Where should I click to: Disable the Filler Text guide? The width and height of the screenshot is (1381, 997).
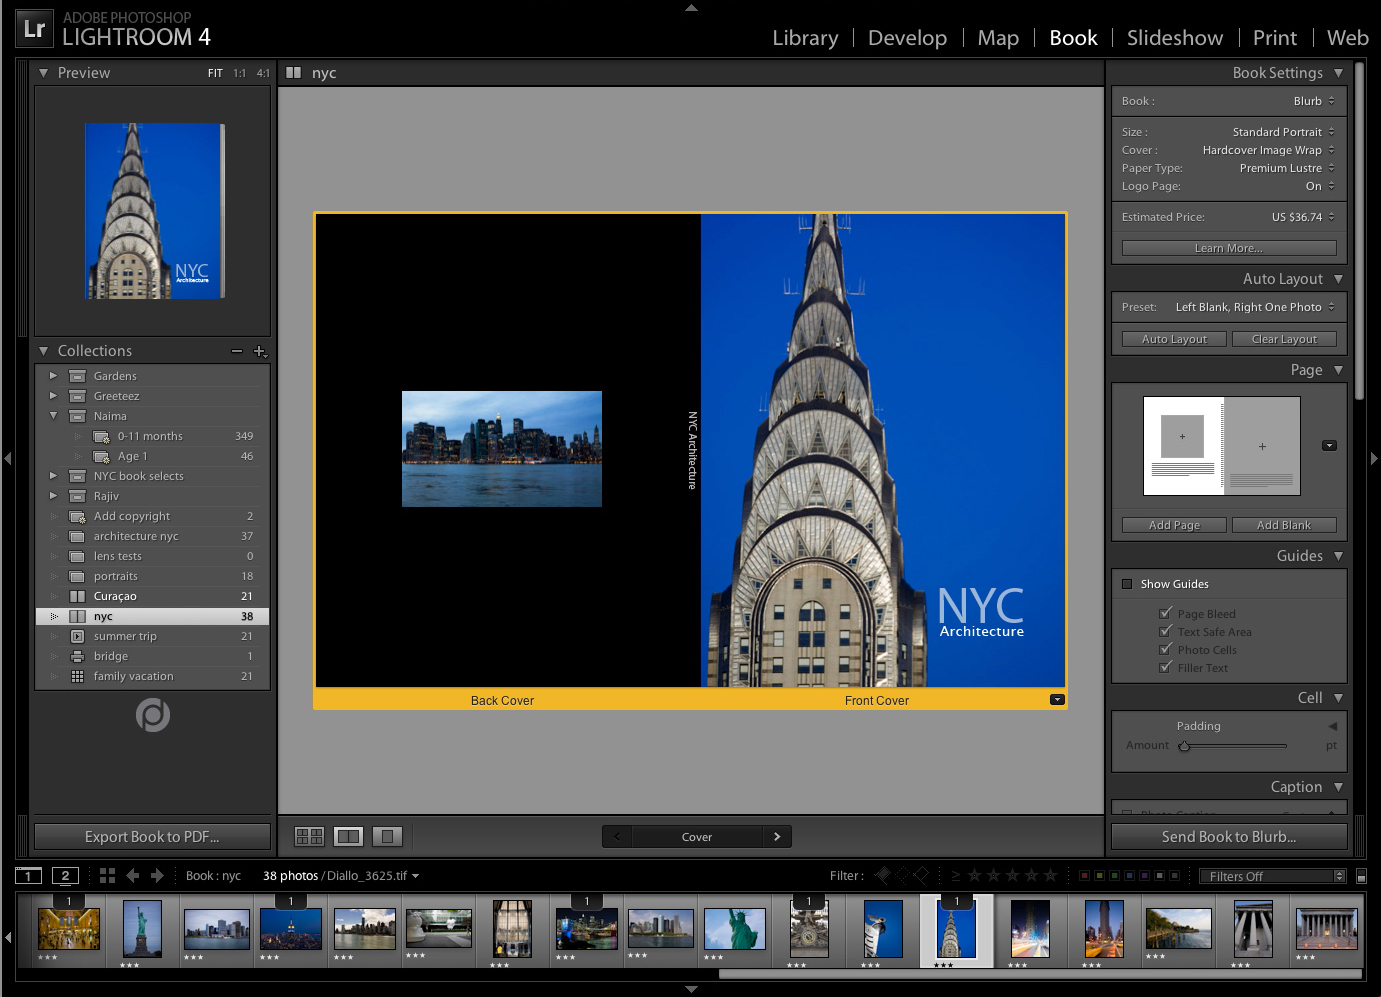(1166, 667)
